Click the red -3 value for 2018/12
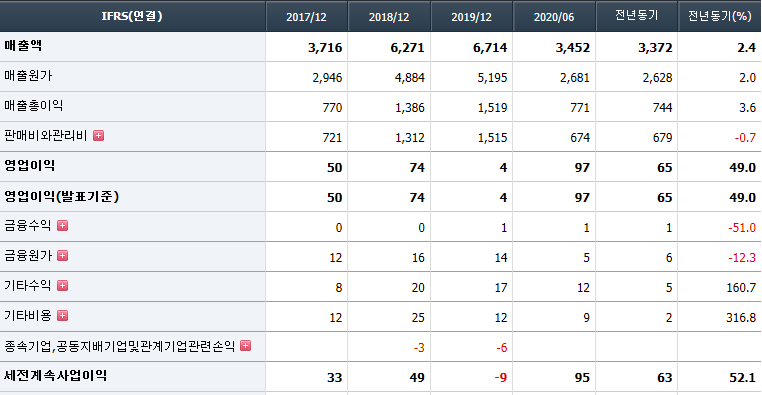762x395 pixels. click(419, 348)
